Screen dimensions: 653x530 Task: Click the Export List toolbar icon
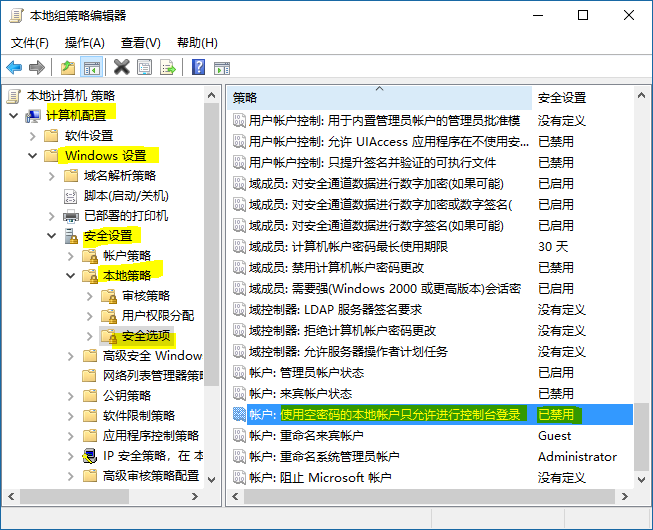tap(167, 67)
